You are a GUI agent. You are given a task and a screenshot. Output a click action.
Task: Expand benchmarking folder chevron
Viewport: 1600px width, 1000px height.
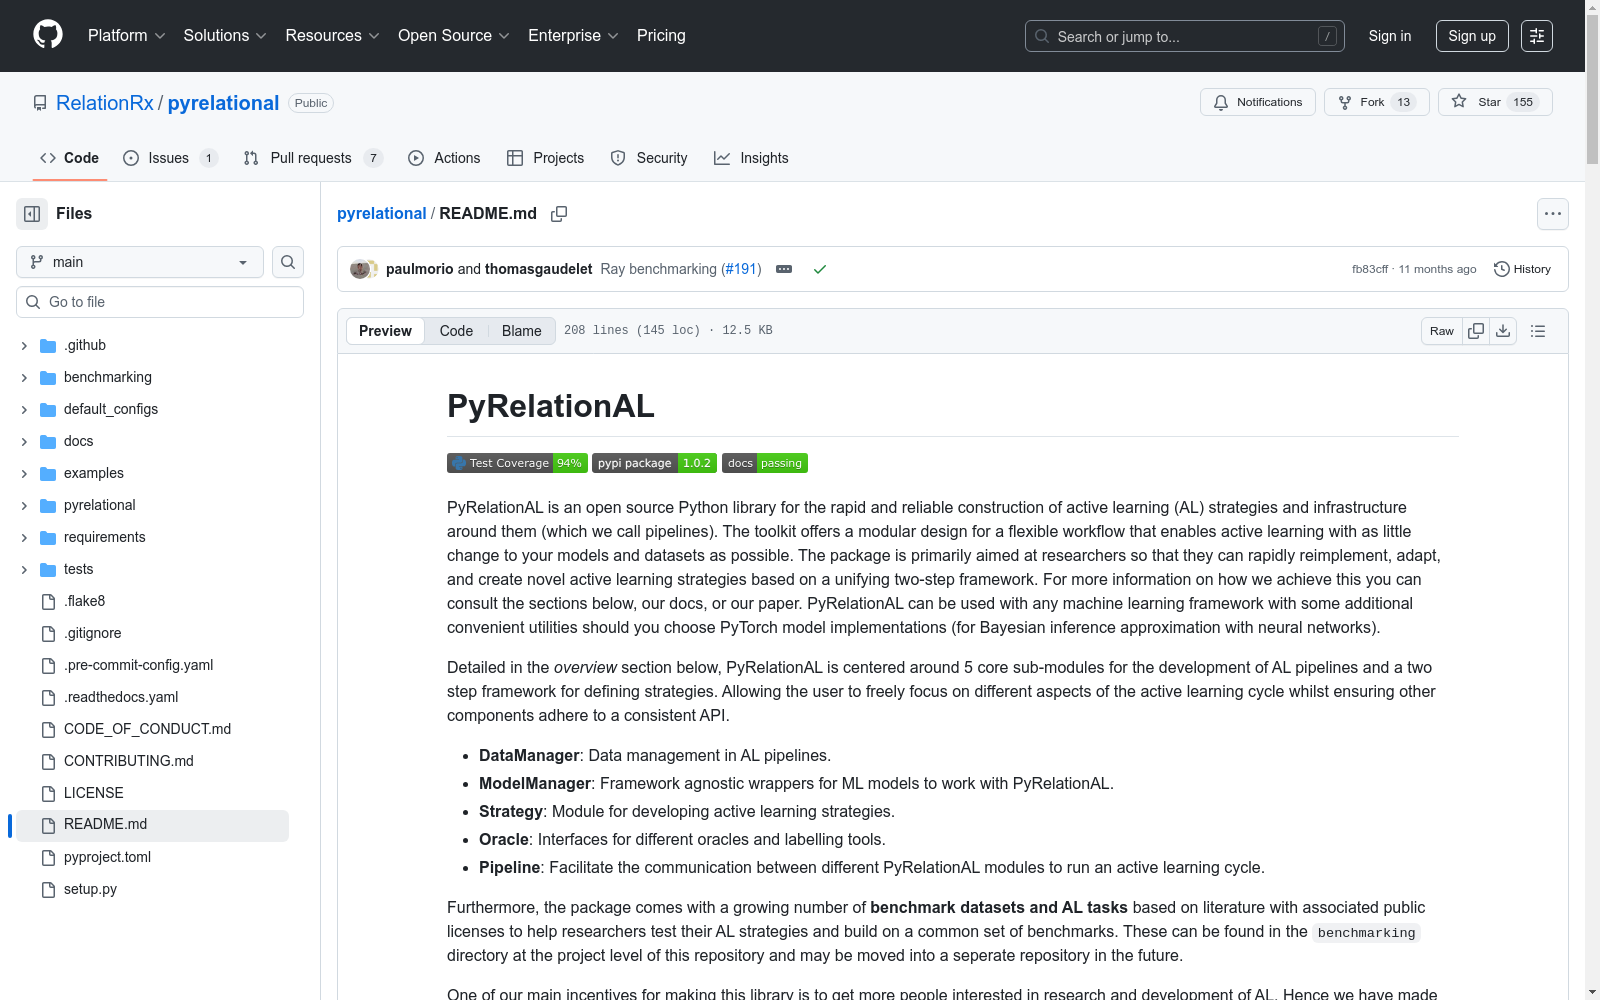[24, 378]
